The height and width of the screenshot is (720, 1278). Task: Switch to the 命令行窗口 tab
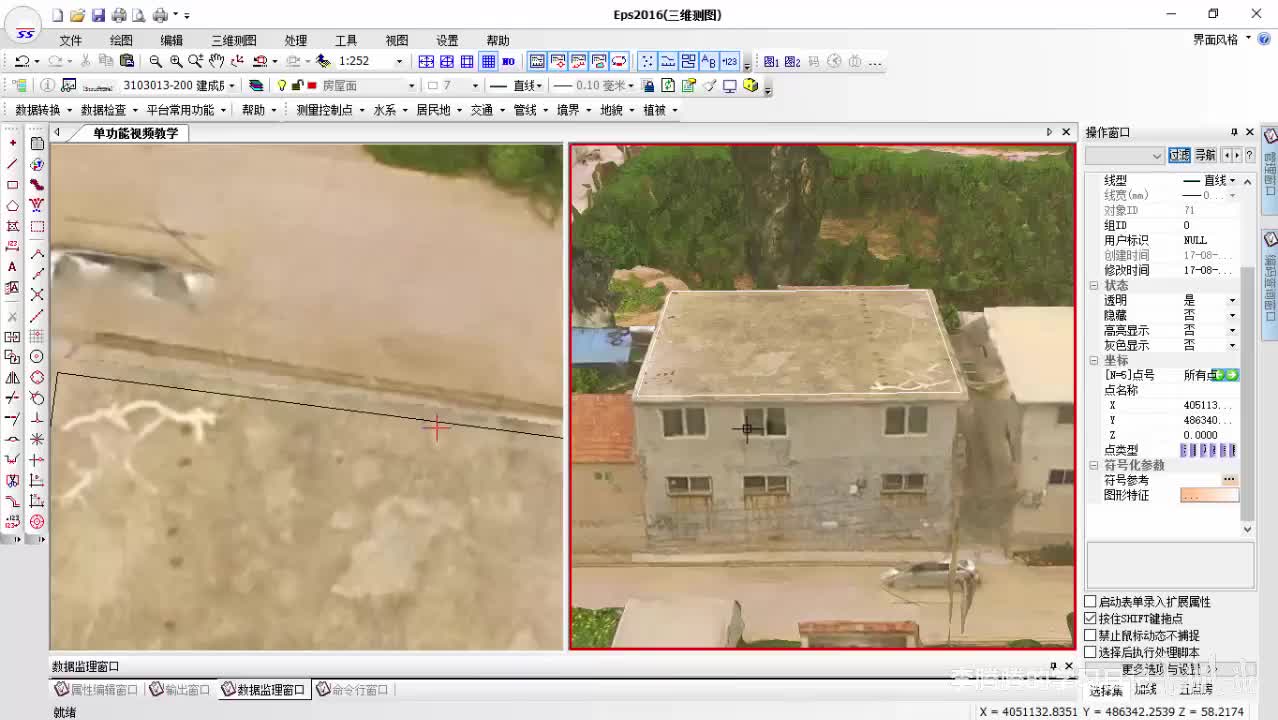coord(354,690)
